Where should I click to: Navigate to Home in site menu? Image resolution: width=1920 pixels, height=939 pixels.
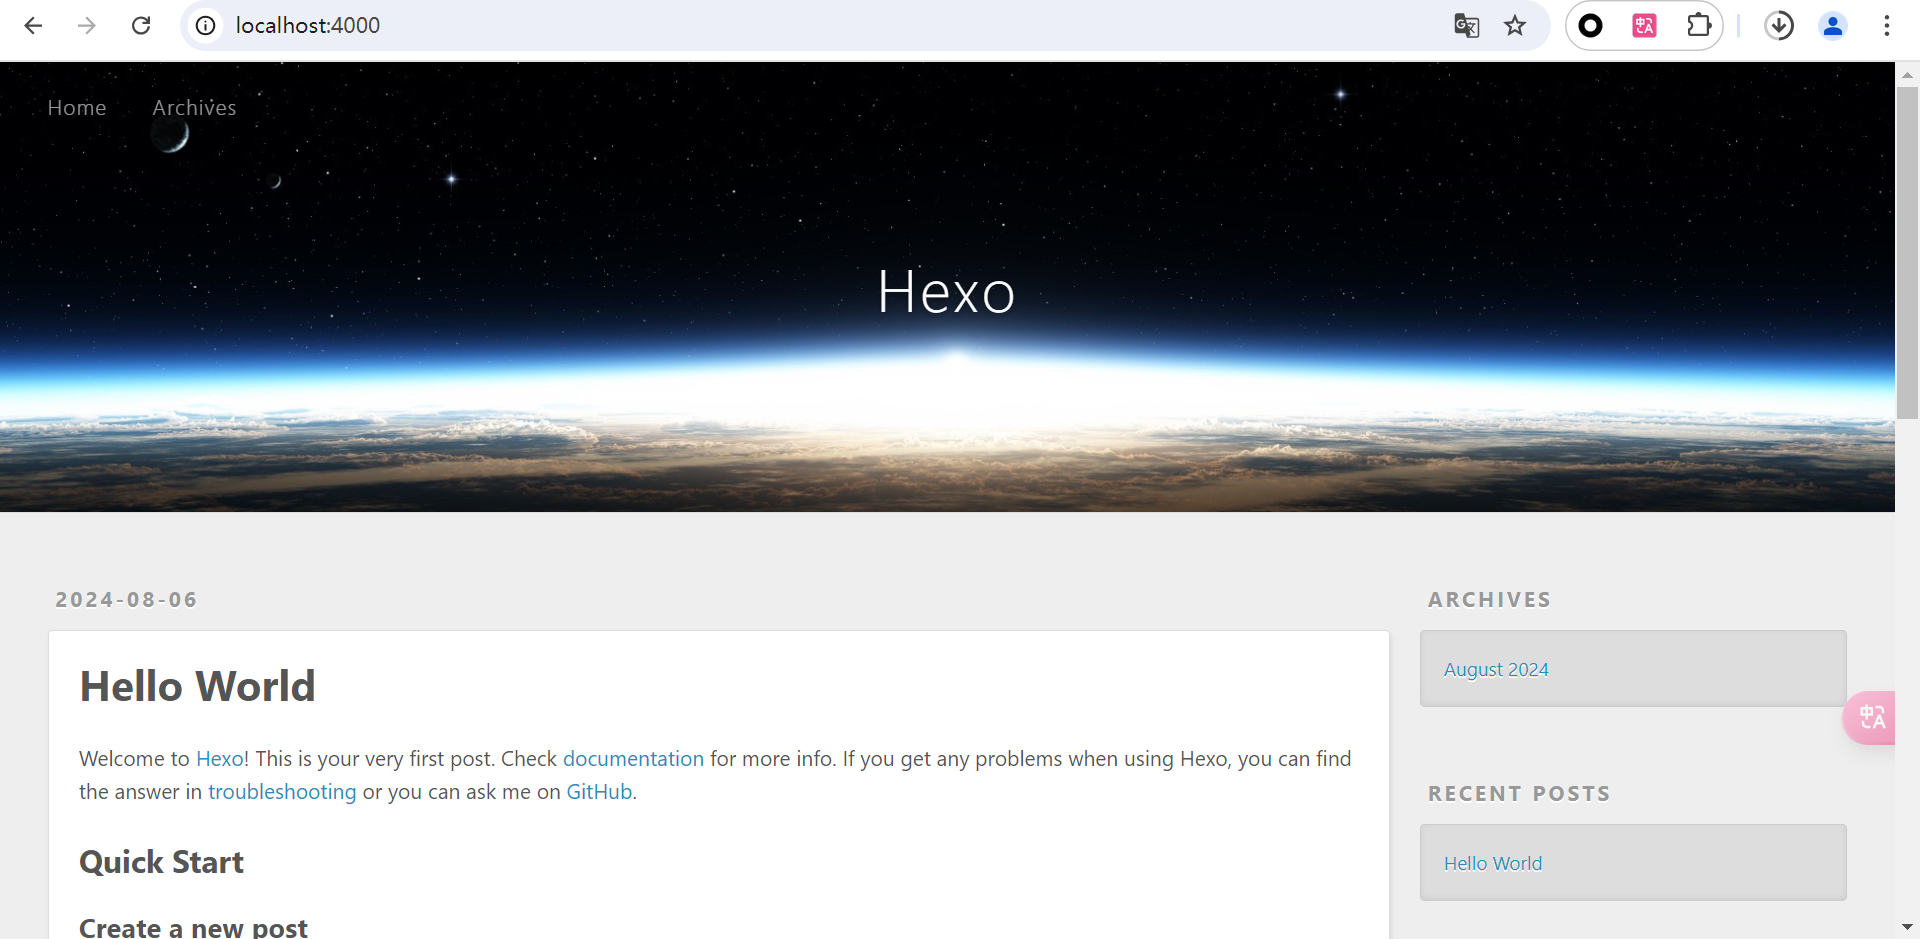coord(77,108)
